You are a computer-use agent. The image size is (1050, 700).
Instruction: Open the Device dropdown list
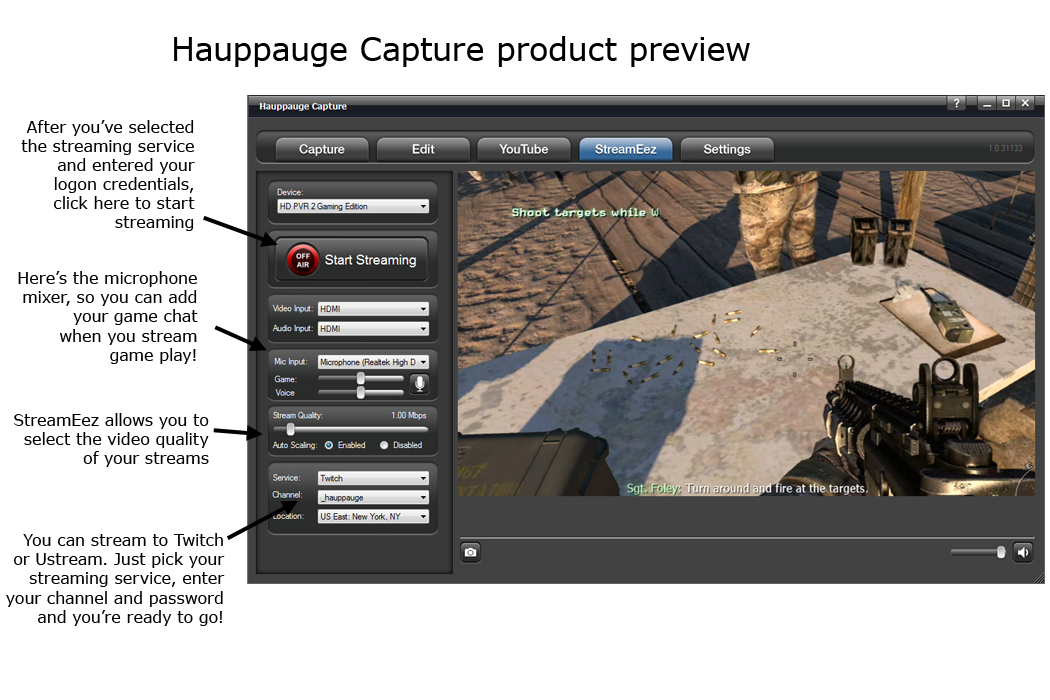tap(352, 207)
